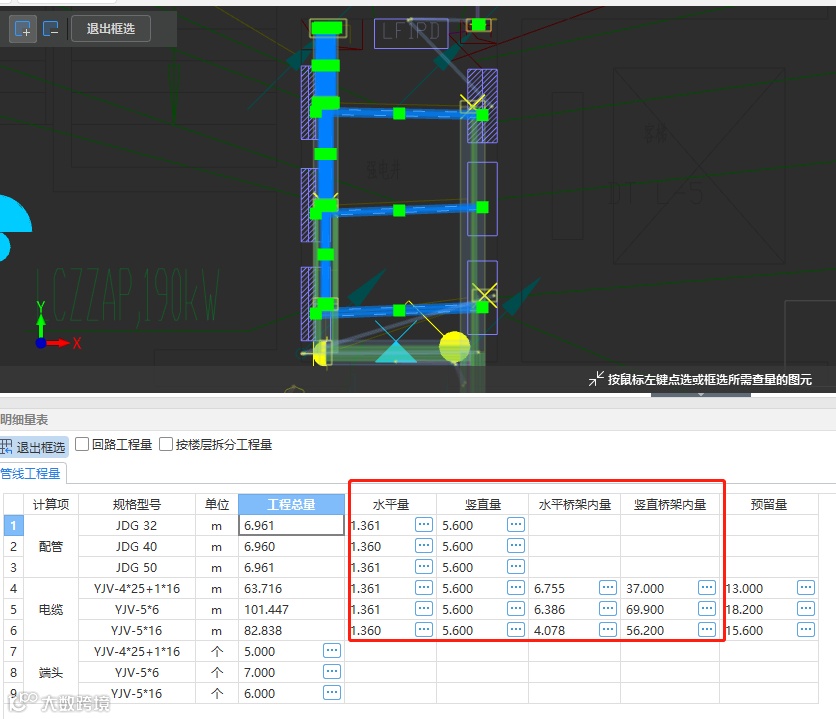The image size is (836, 719).
Task: Click the JDG 50 specification cell
Action: [136, 567]
